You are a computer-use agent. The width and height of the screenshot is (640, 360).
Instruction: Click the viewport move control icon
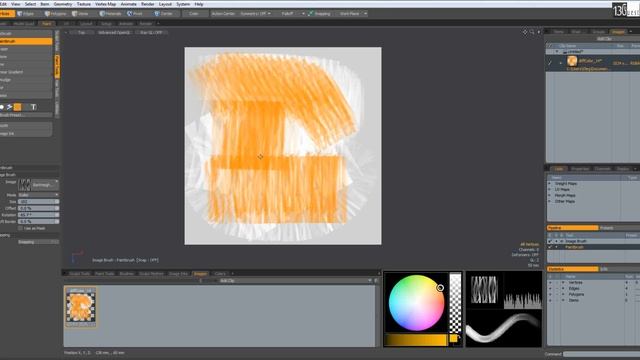[x=525, y=32]
